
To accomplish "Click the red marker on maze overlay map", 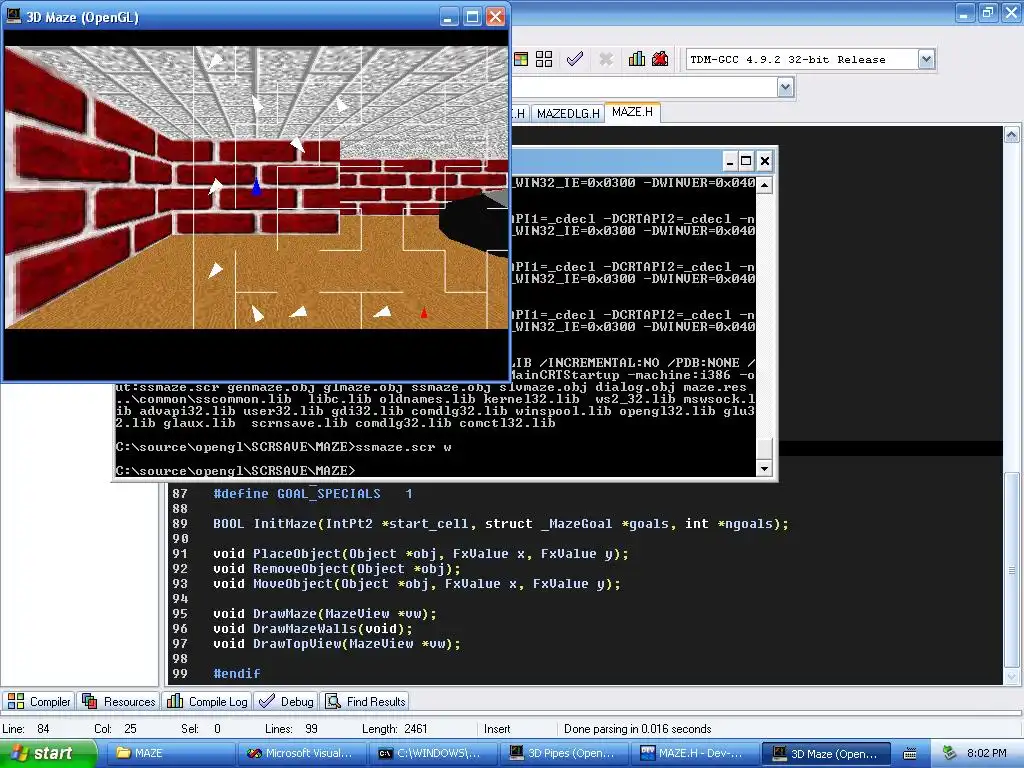I will tap(424, 313).
